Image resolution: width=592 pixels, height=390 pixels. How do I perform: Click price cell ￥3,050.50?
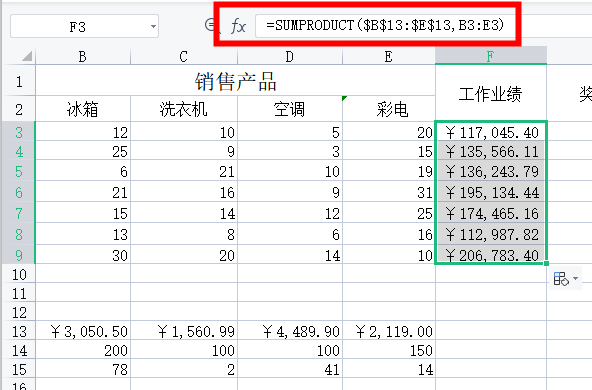[83, 331]
